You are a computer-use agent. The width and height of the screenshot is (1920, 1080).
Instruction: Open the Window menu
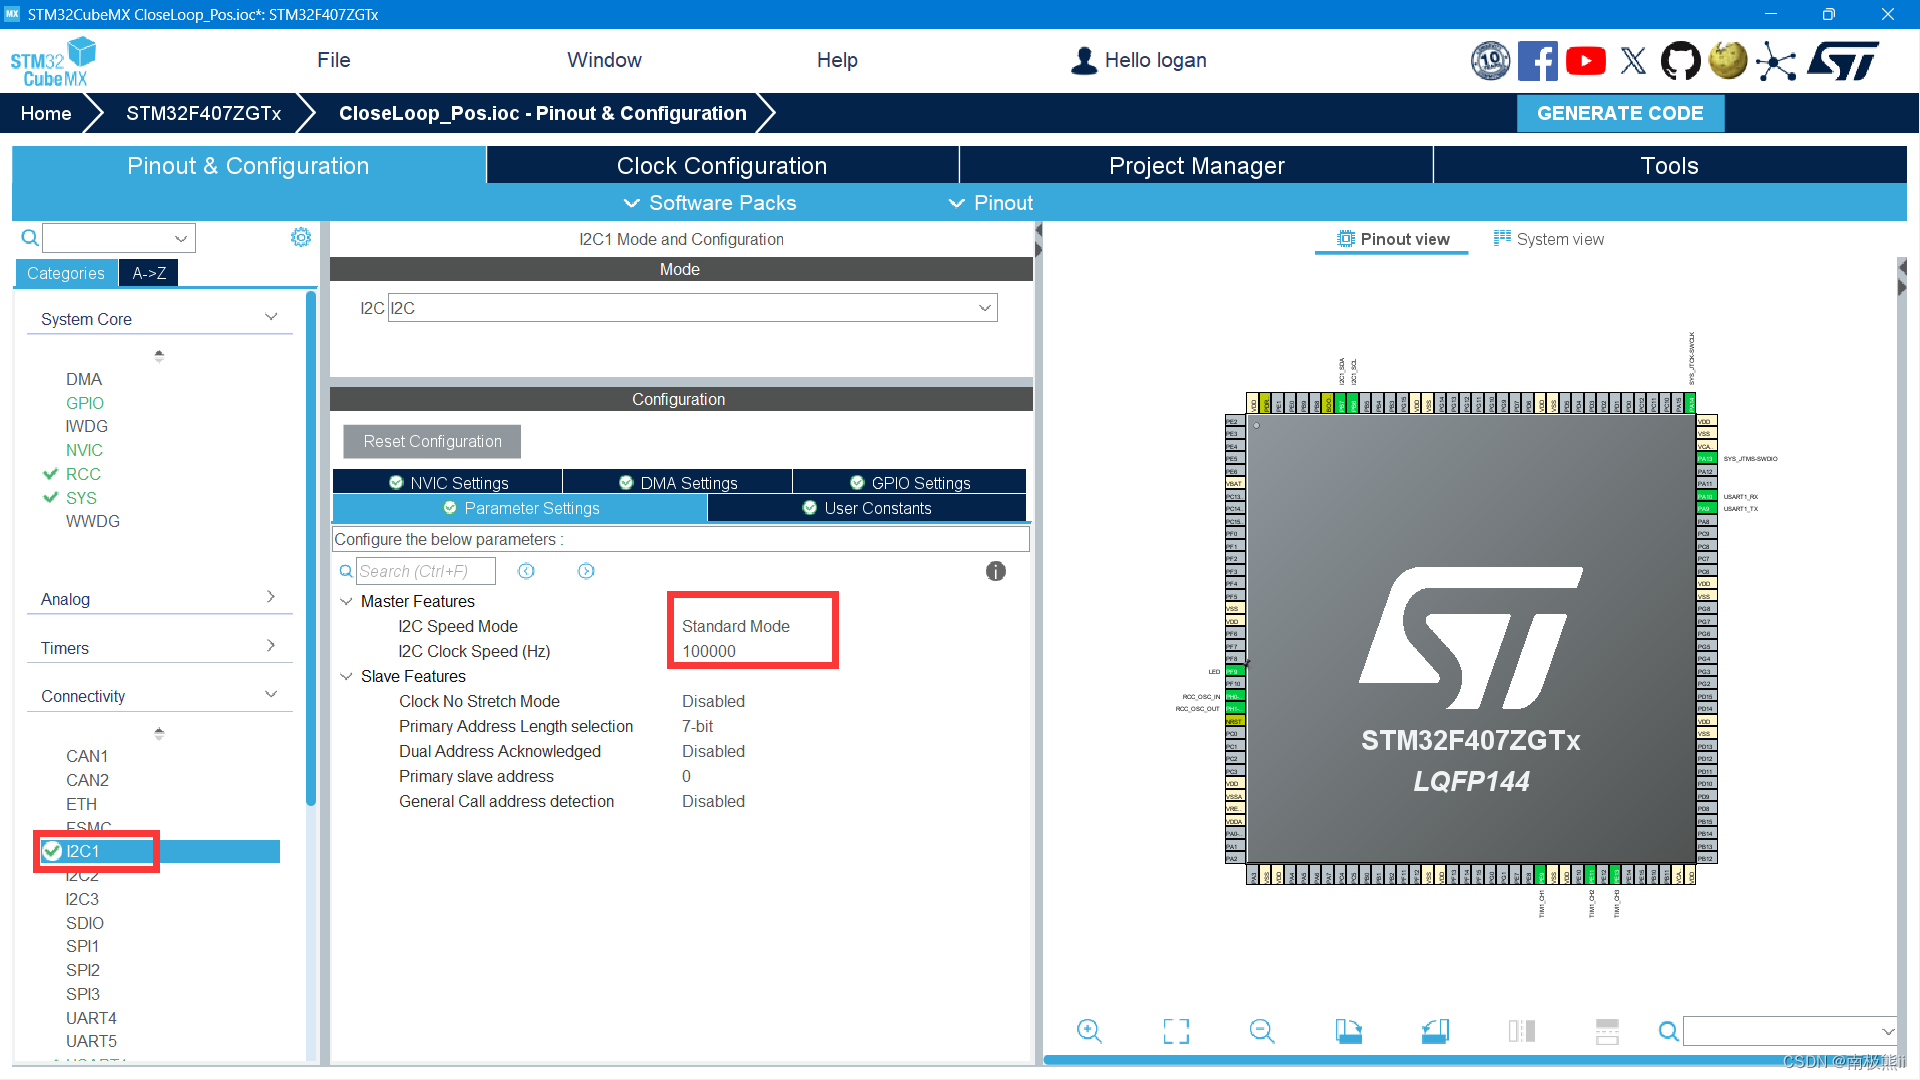[604, 60]
